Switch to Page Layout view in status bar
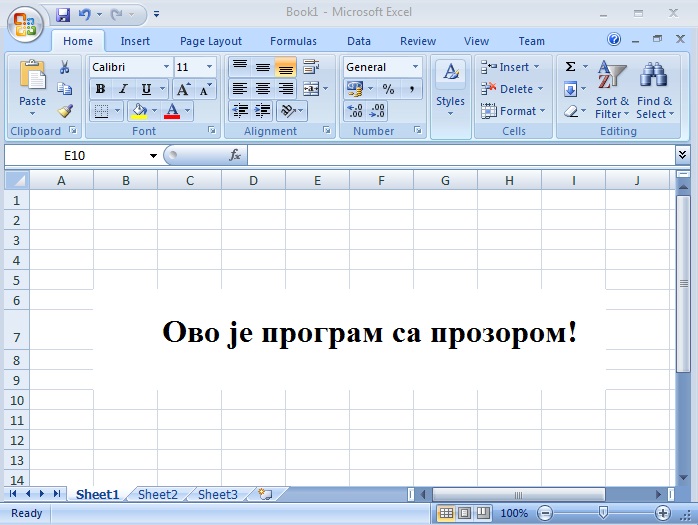698x525 pixels. pos(464,513)
